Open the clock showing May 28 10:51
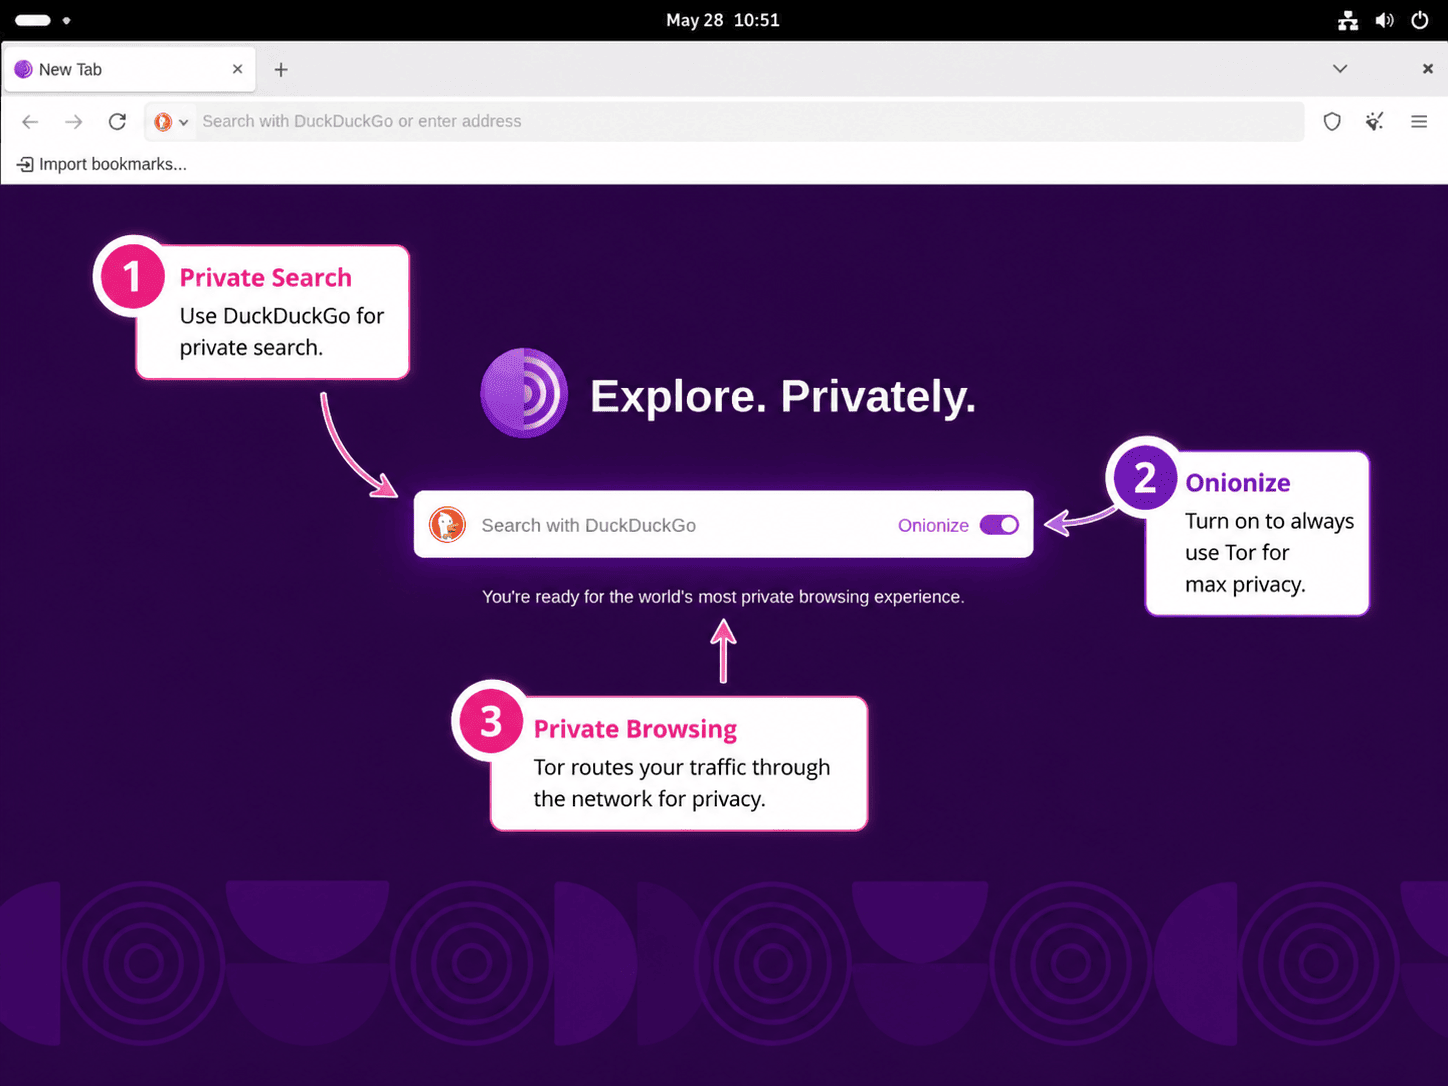Screen dimensions: 1448x1086 pos(723,20)
